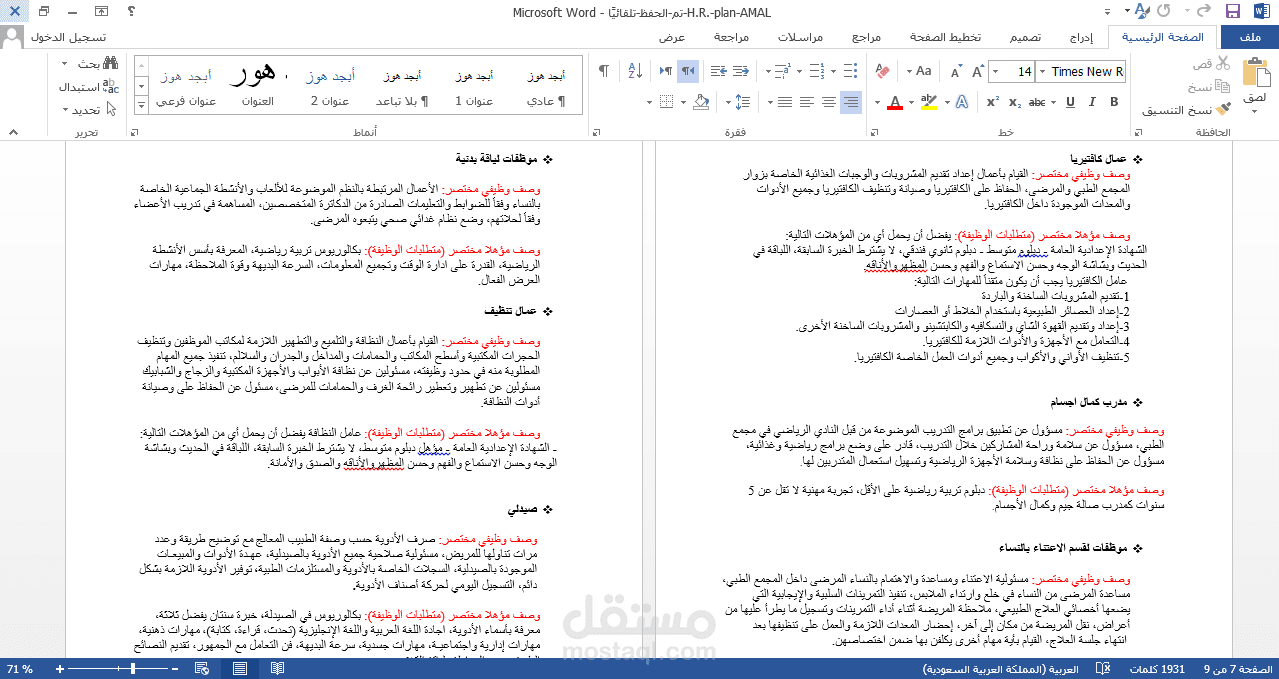
Task: Click the Format Painter (نسخ التنسيق)
Action: pos(1187,110)
